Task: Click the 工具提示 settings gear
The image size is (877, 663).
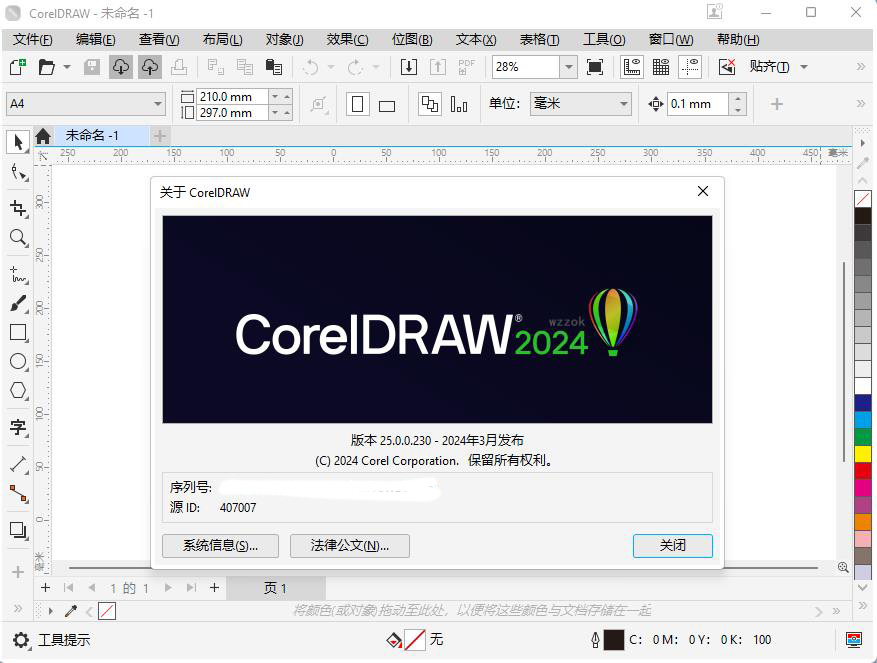Action: (x=21, y=640)
